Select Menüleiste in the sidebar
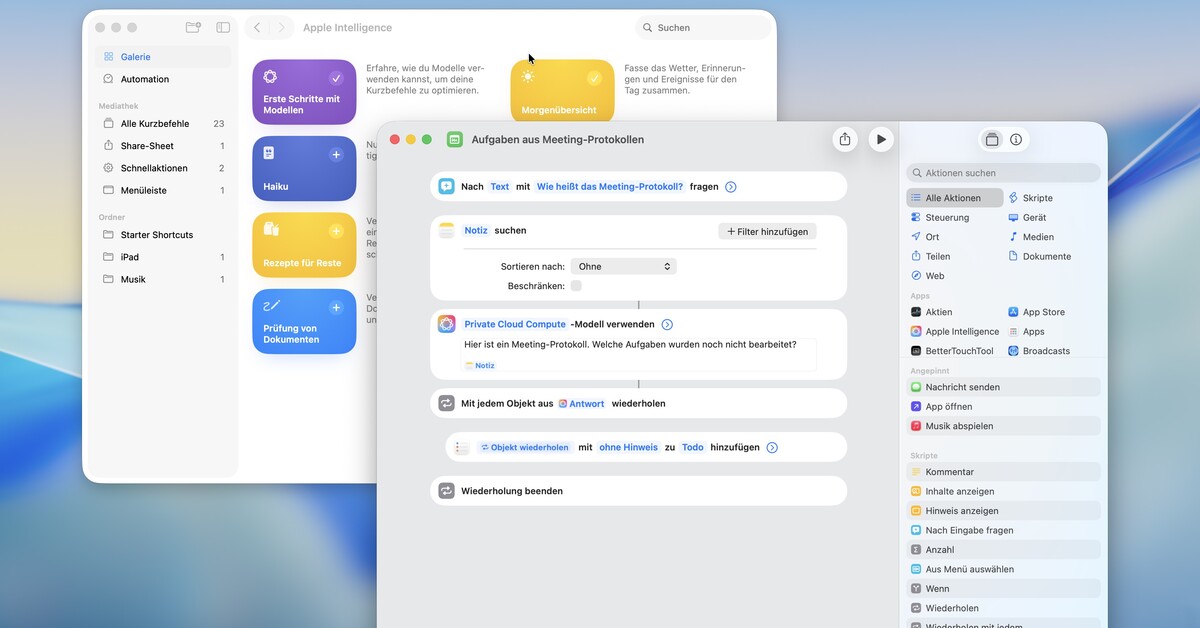Image resolution: width=1200 pixels, height=628 pixels. coord(163,190)
